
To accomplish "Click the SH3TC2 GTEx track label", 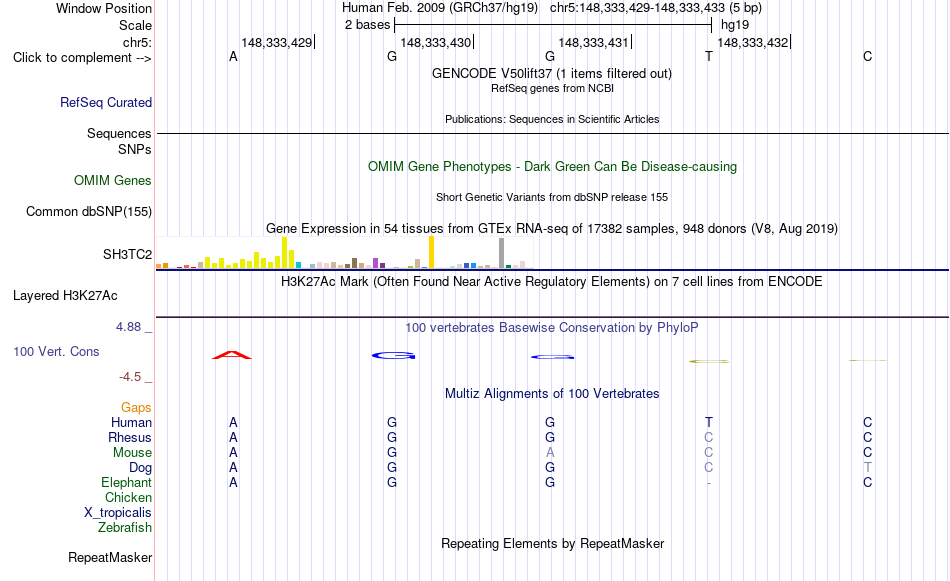I will tap(127, 254).
